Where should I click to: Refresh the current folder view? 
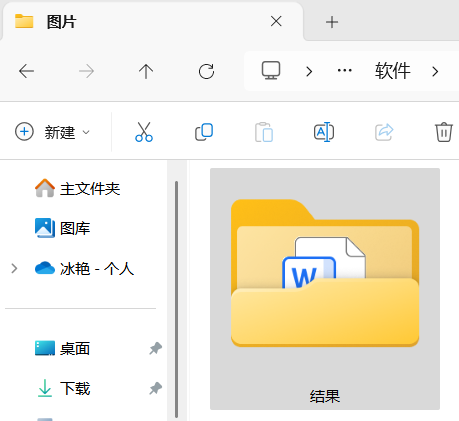tap(206, 71)
